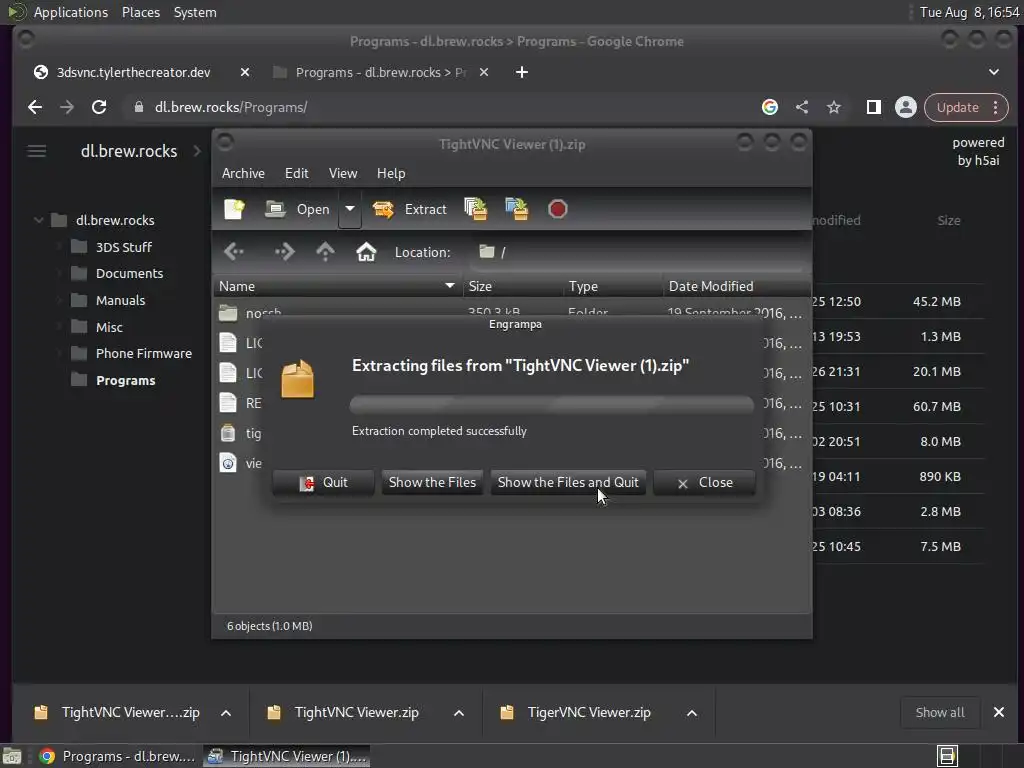The image size is (1024, 768).
Task: Click the Quit button in extraction dialog
Action: 323,483
